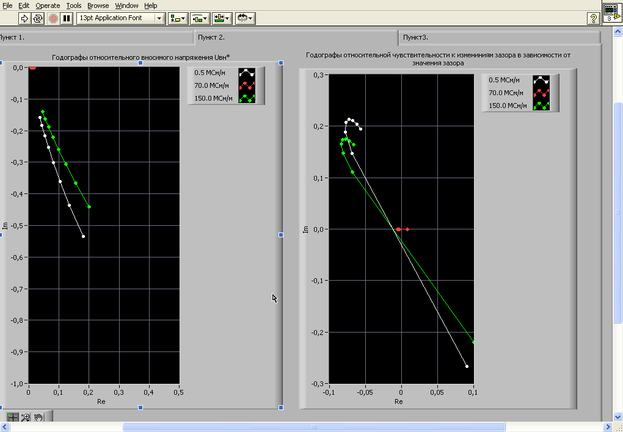
Task: Open the Tools menu
Action: 74,6
